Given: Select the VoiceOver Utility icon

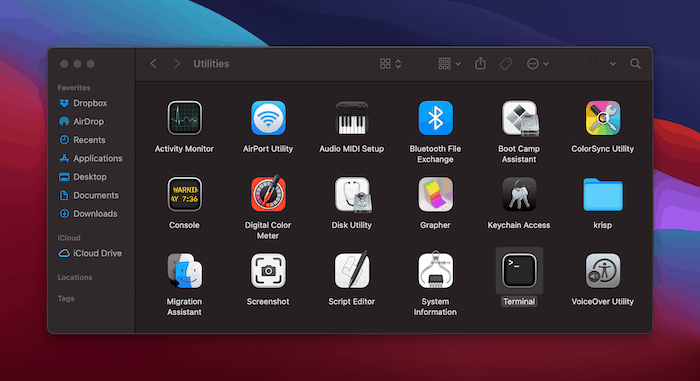Looking at the screenshot, I should tap(603, 271).
